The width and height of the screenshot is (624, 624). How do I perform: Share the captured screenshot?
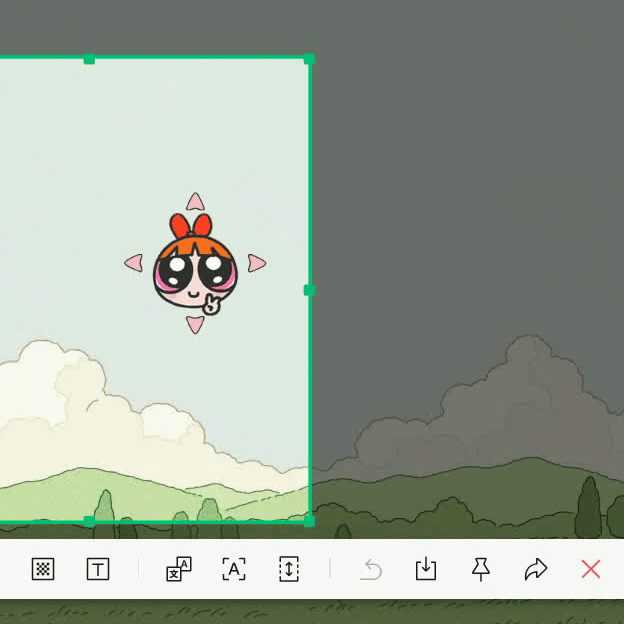[536, 569]
